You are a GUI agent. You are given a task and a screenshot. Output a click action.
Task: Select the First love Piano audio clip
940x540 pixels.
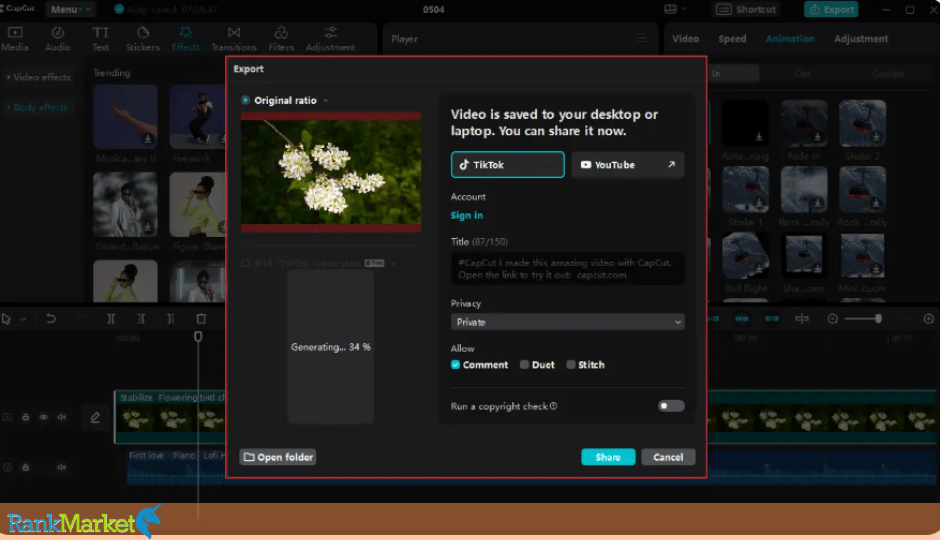(x=531, y=467)
